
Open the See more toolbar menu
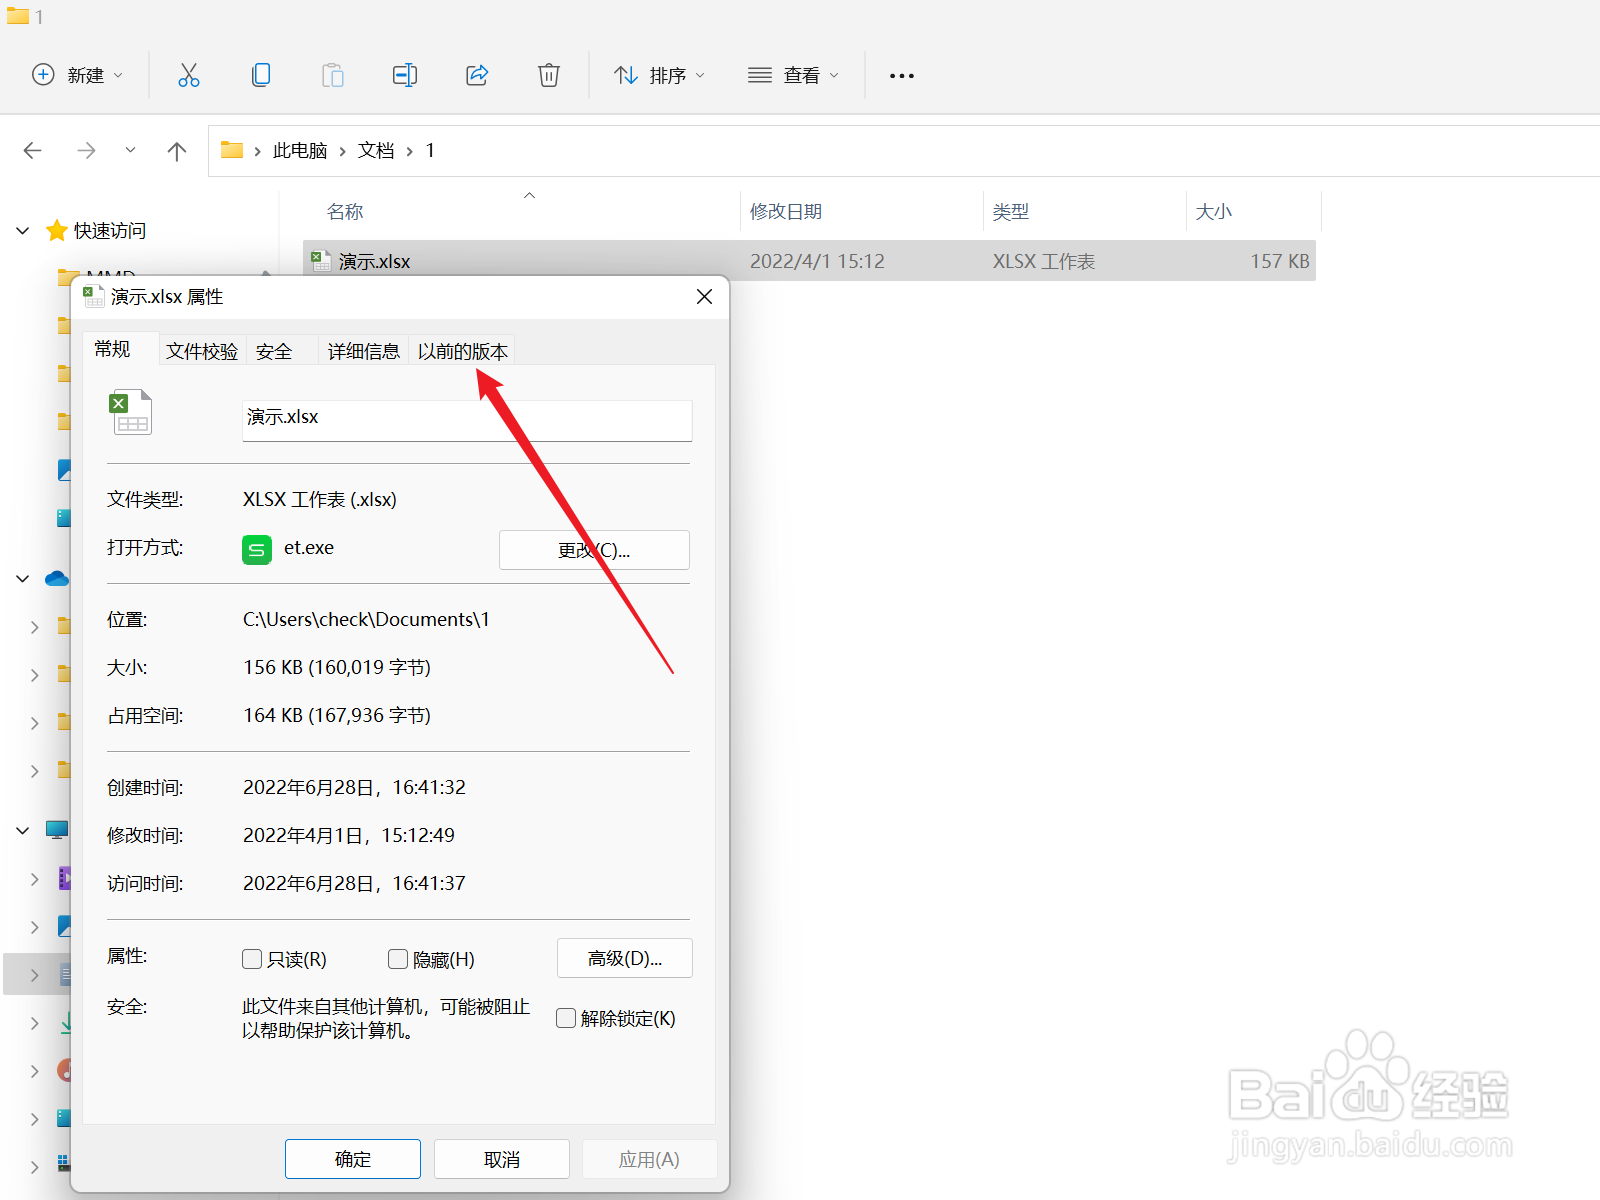click(x=901, y=74)
